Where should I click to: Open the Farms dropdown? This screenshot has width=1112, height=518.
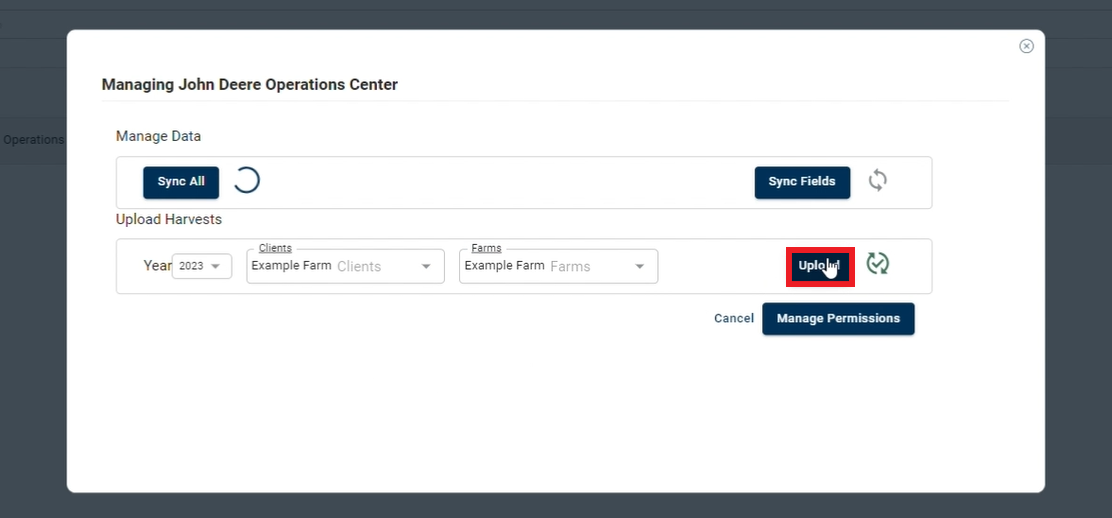558,266
